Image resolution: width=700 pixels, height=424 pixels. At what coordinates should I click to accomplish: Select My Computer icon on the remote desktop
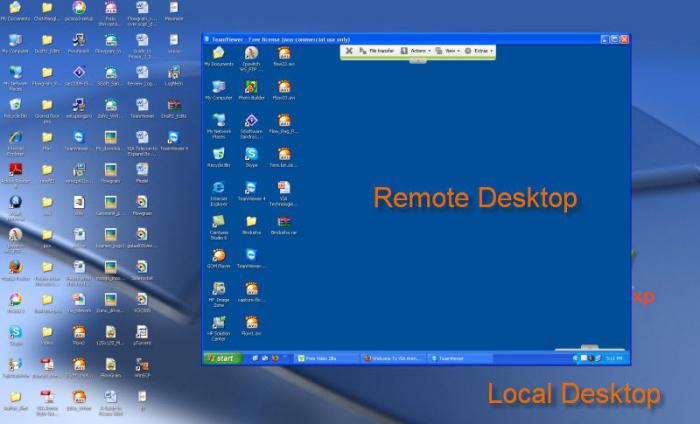click(218, 90)
